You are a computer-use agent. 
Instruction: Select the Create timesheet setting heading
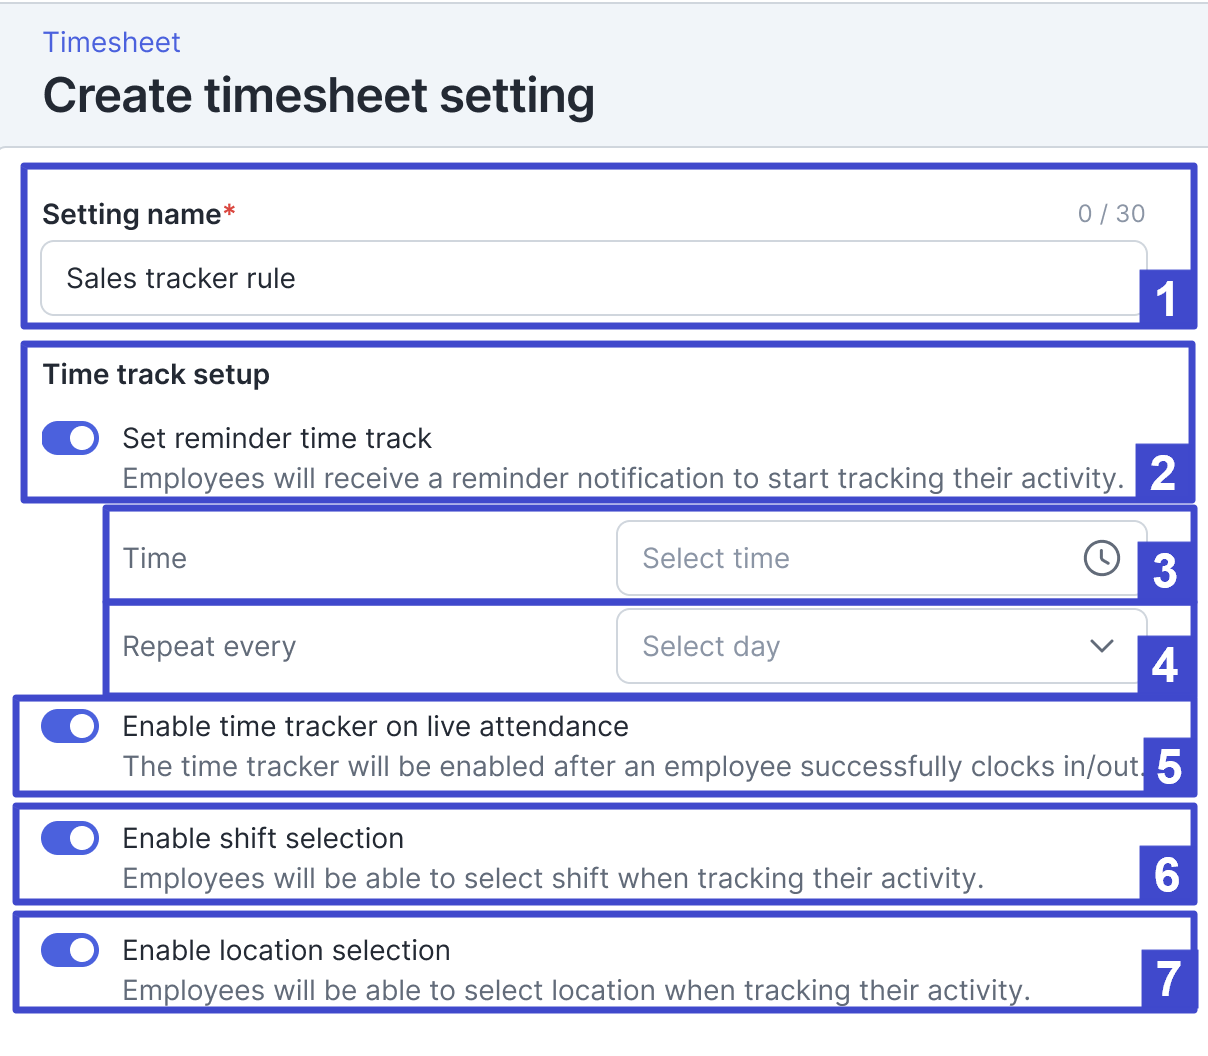coord(318,95)
